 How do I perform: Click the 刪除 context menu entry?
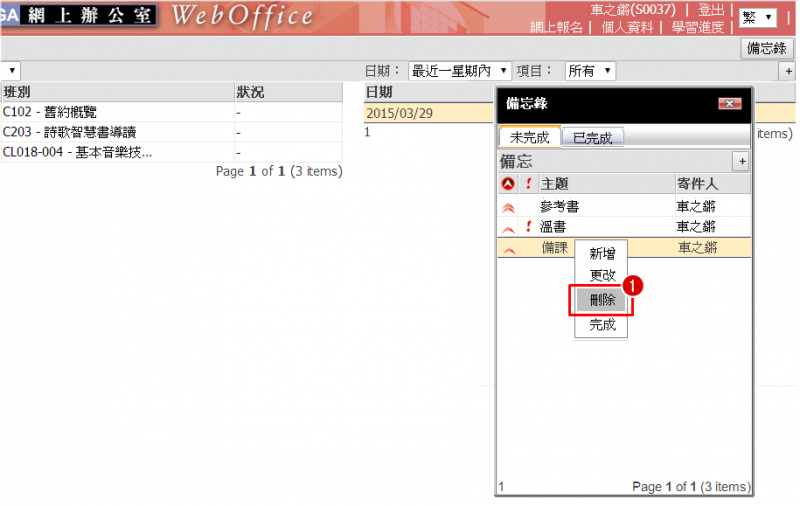602,300
